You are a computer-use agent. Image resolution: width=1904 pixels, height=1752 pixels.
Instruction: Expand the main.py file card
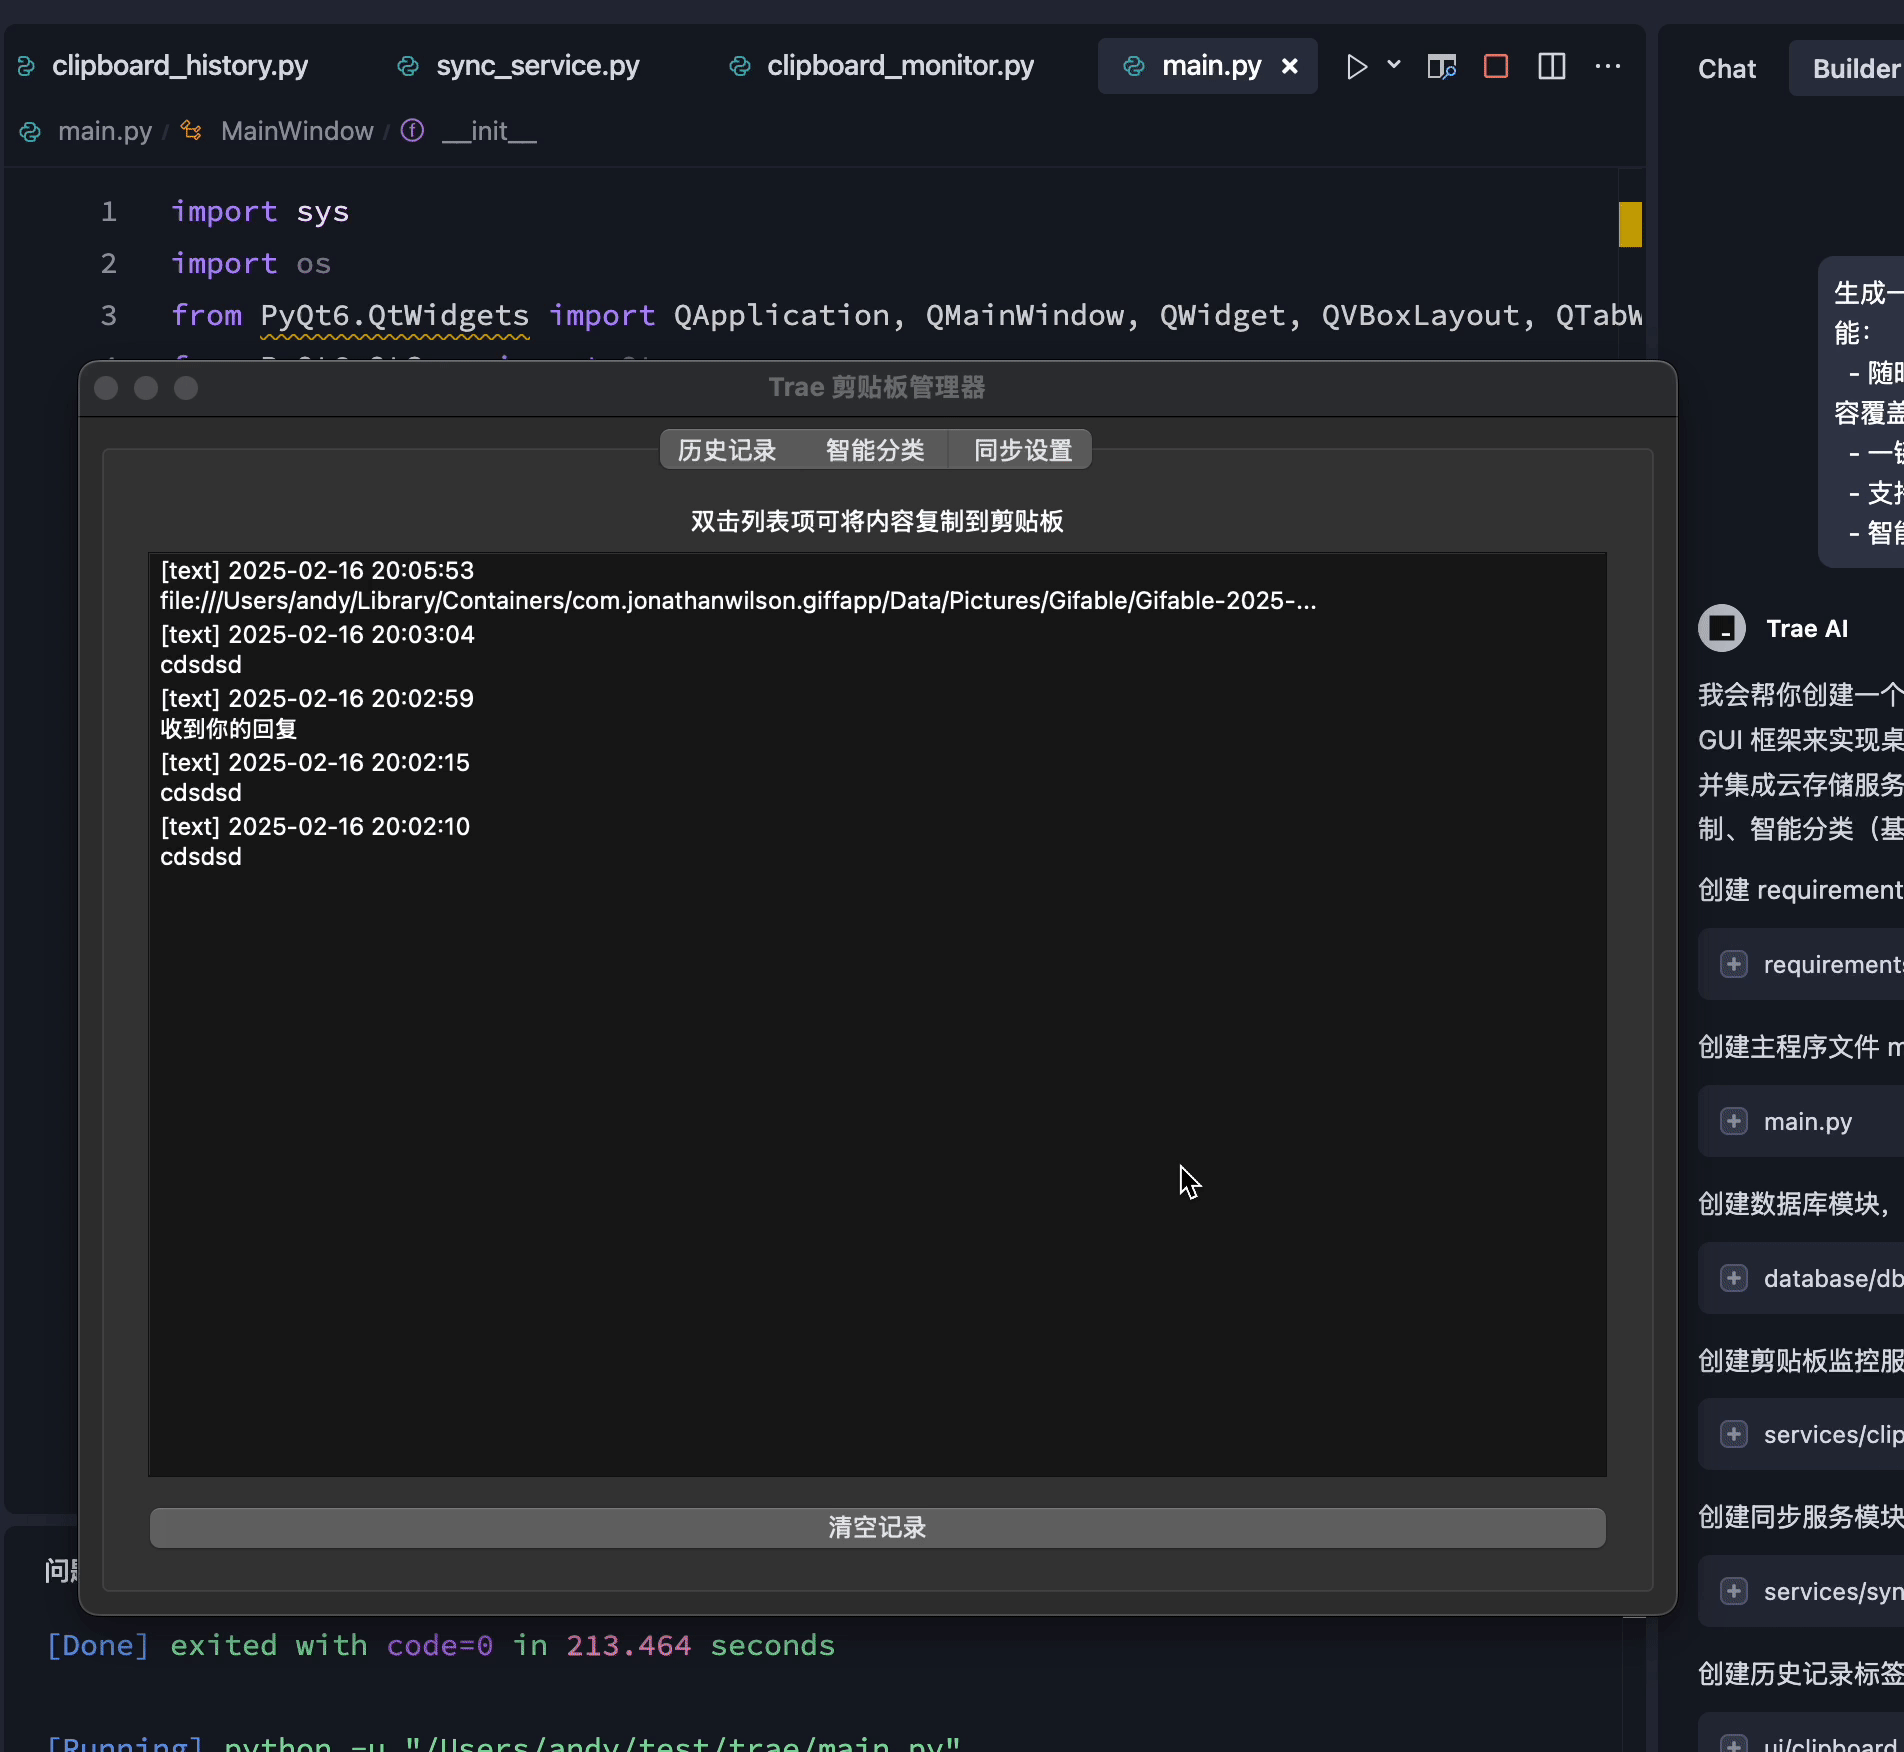[1734, 1121]
